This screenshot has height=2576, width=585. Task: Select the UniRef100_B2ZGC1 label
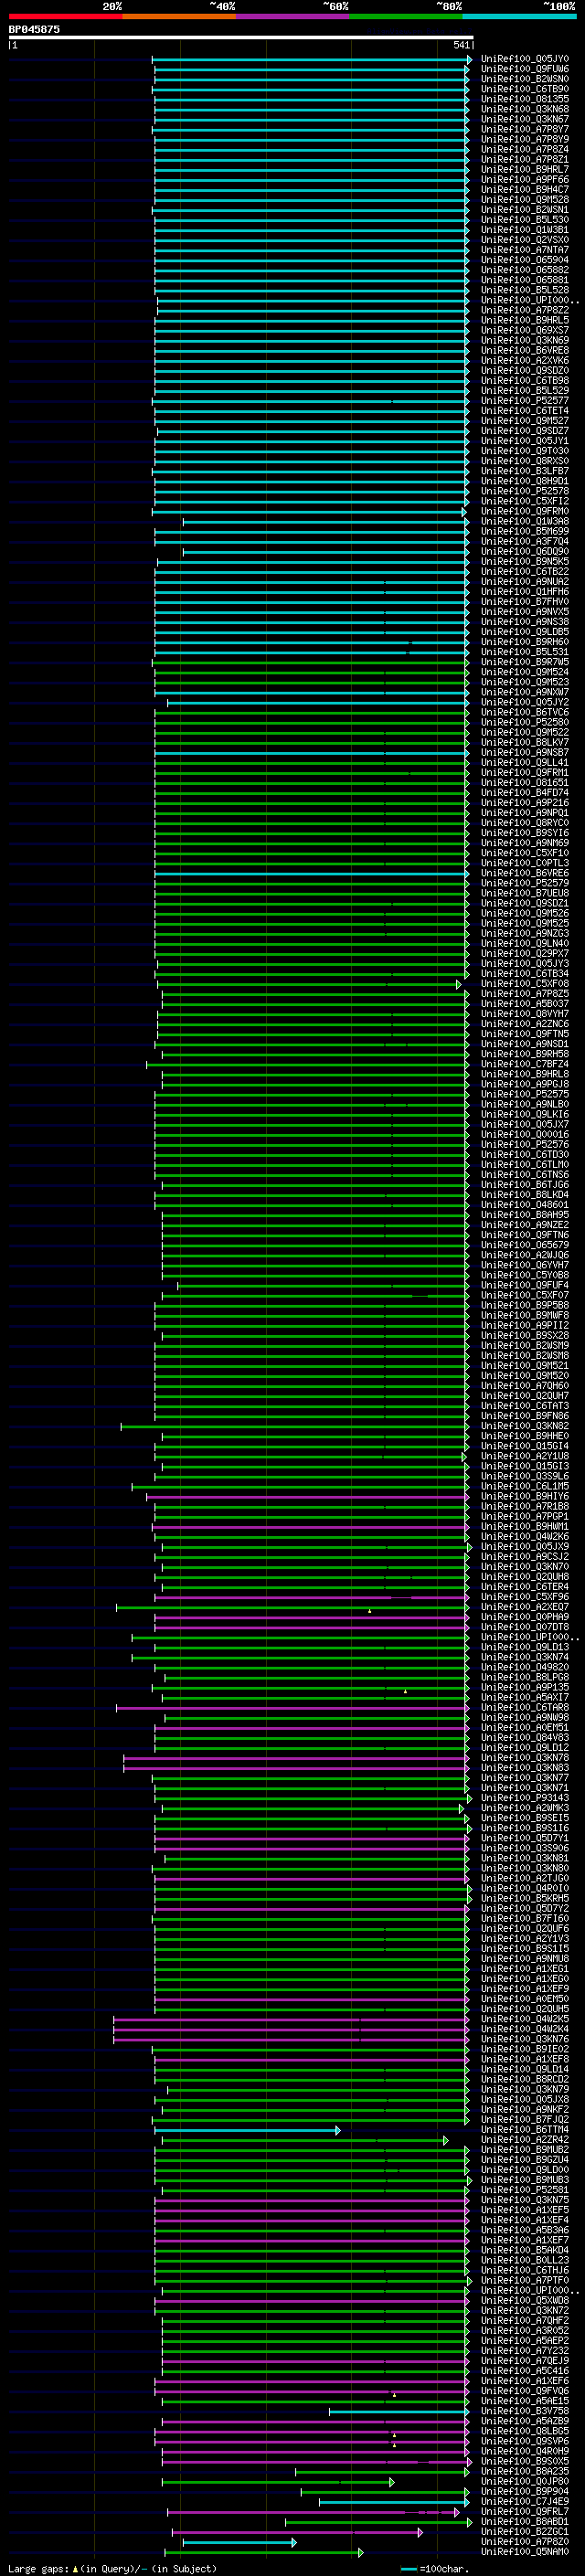(525, 2532)
